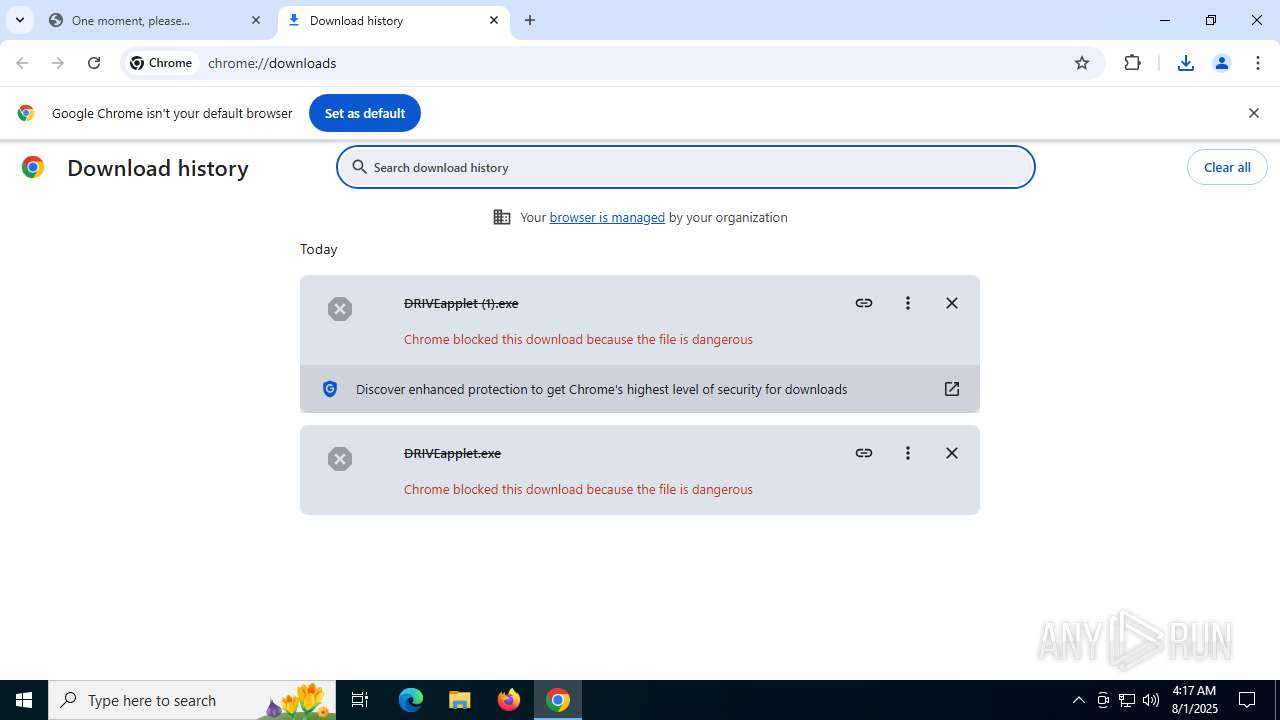The height and width of the screenshot is (720, 1280).
Task: Close the Download history tab
Action: (x=494, y=20)
